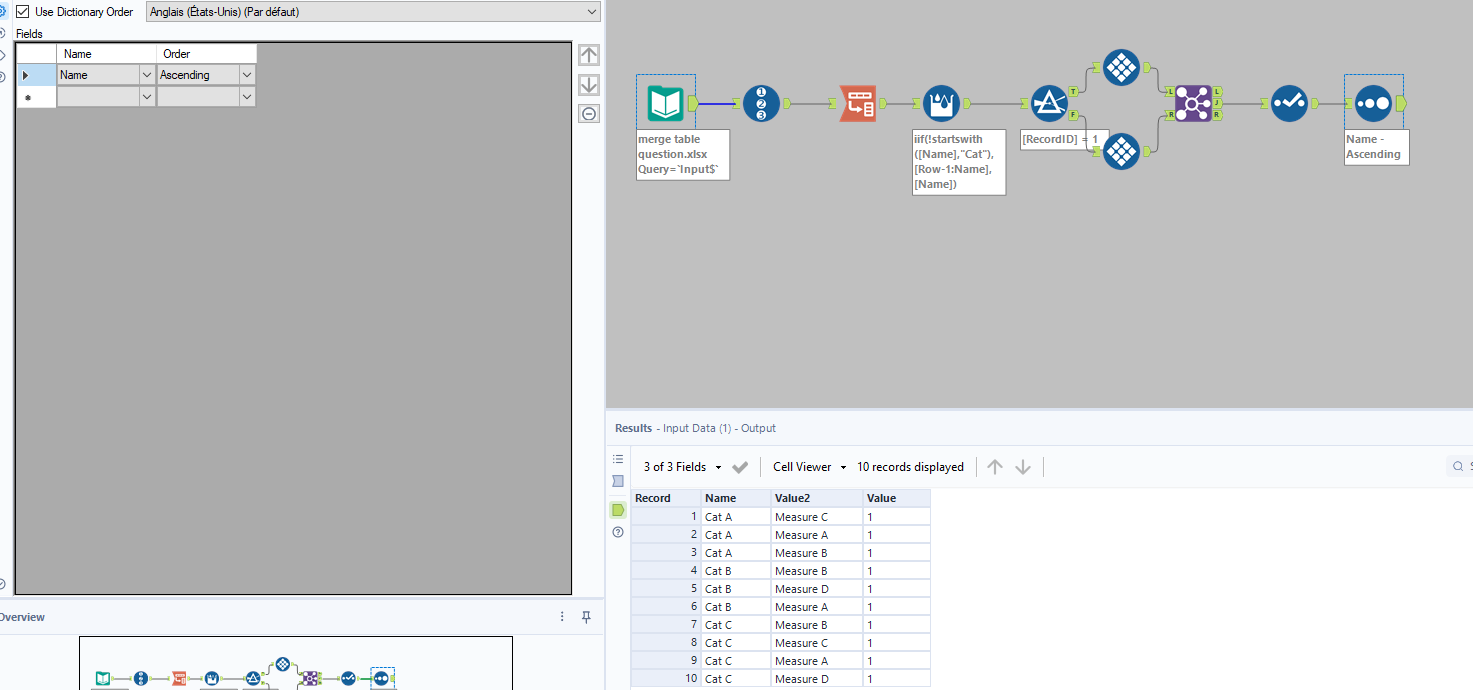This screenshot has width=1473, height=690.
Task: Select the Multi-Row Formula tool with crown icon
Action: click(941, 102)
